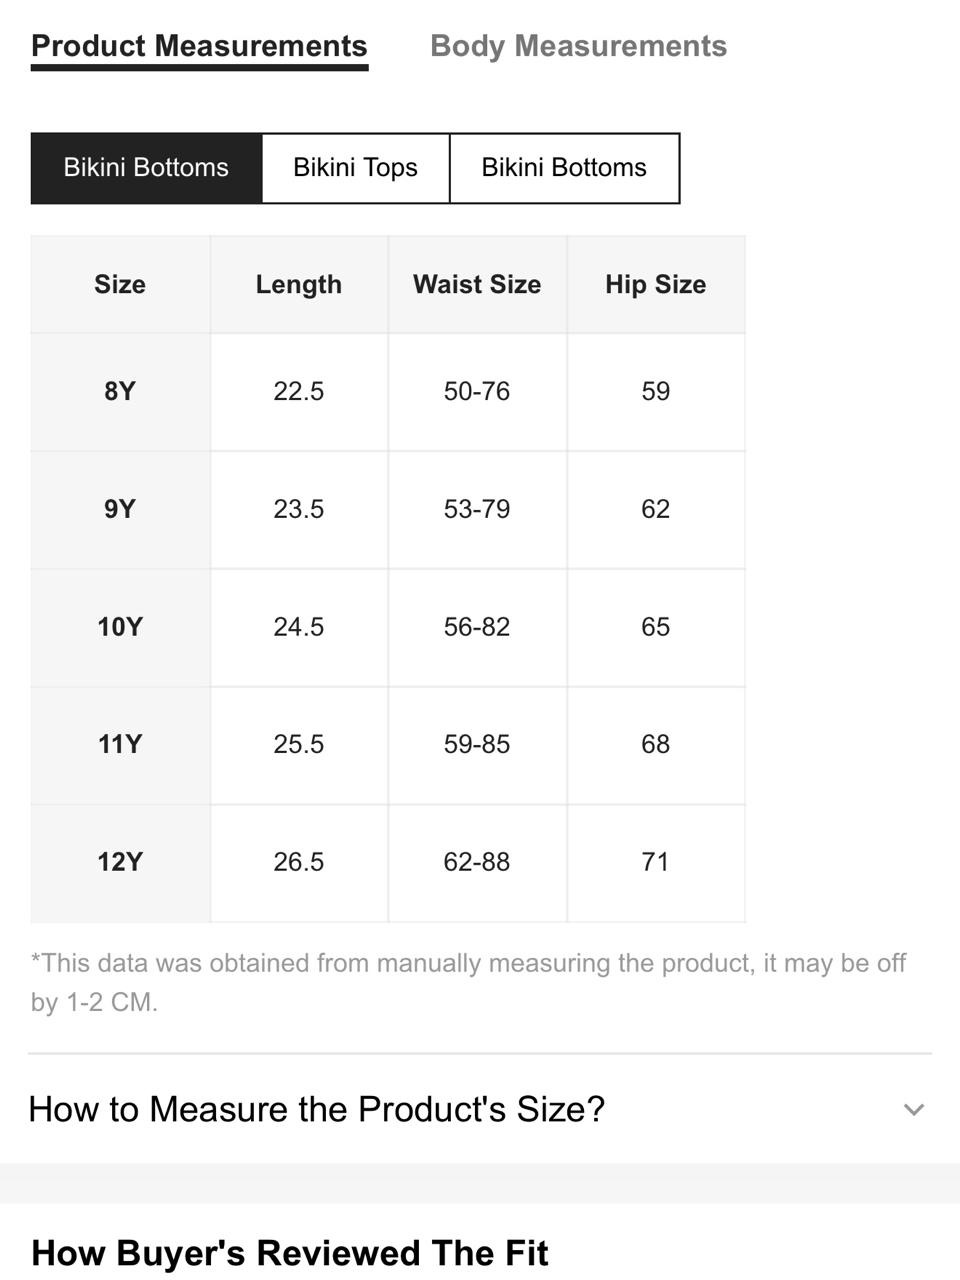
Task: Select the 11Y size row label
Action: [x=120, y=744]
